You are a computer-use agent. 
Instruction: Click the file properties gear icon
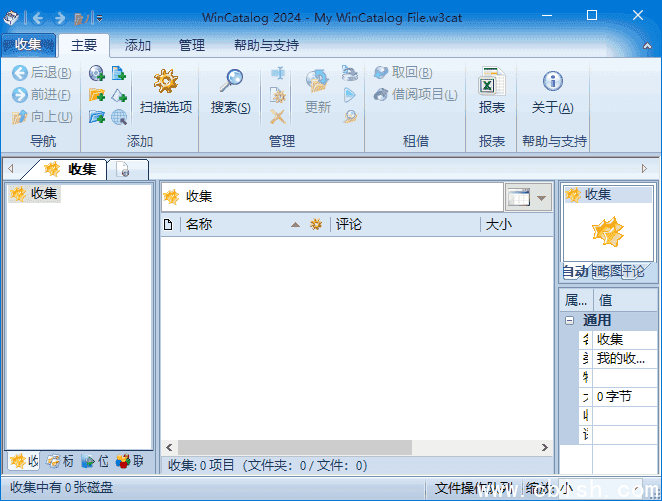point(277,95)
